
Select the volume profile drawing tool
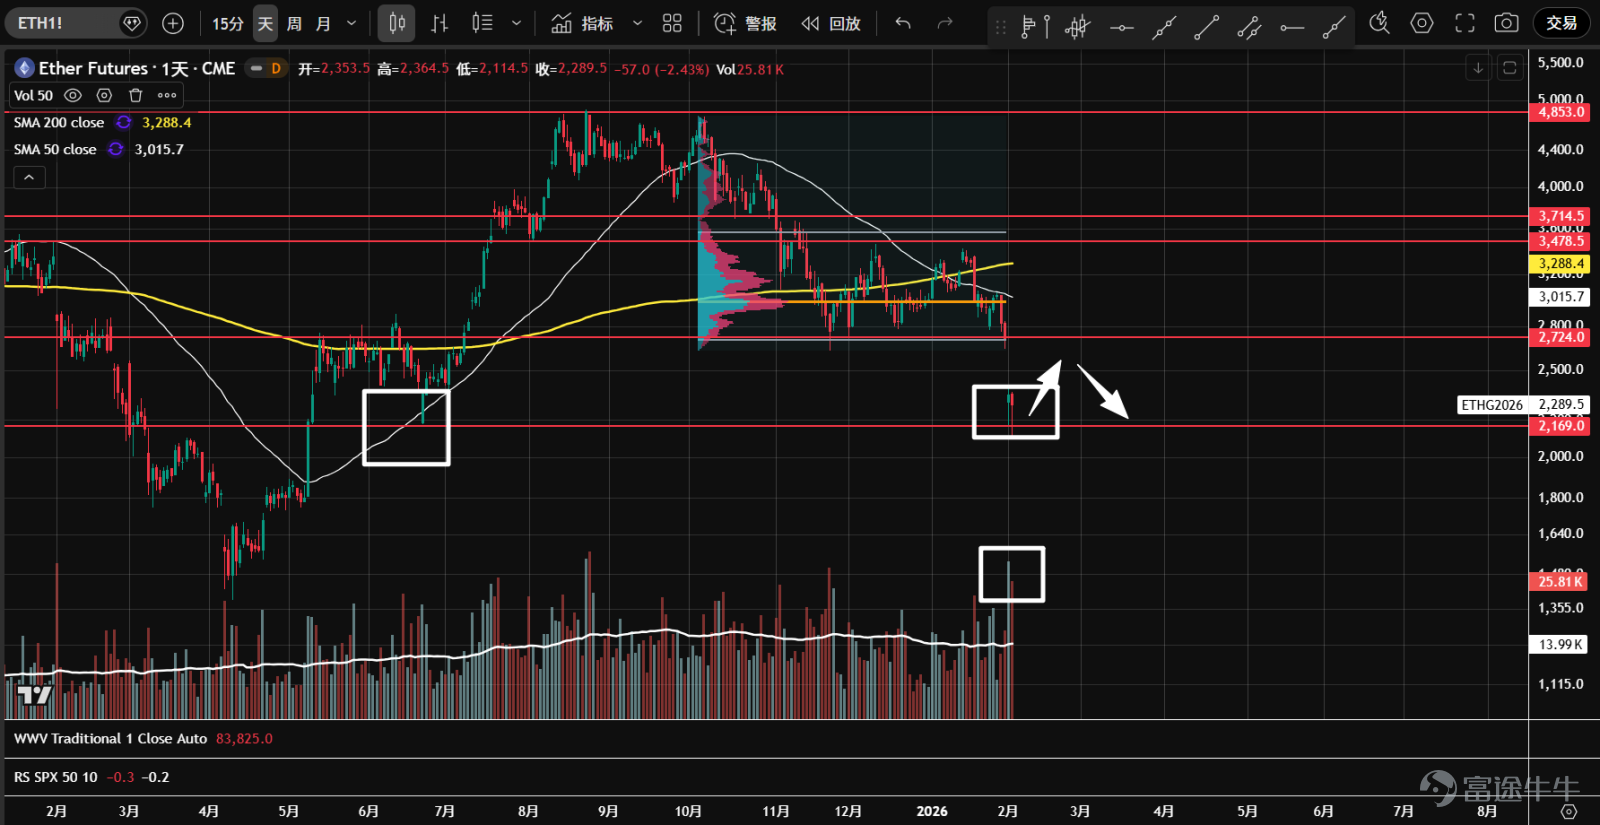click(x=1035, y=27)
